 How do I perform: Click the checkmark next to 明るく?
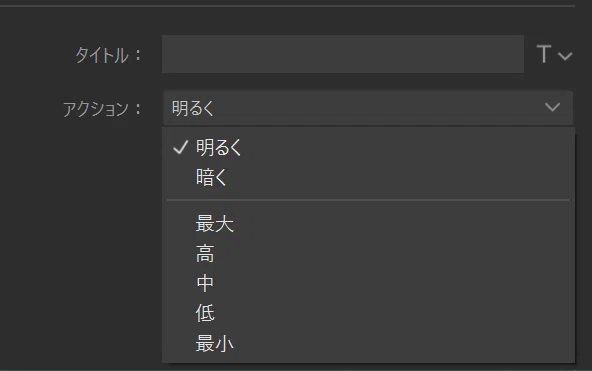[180, 148]
